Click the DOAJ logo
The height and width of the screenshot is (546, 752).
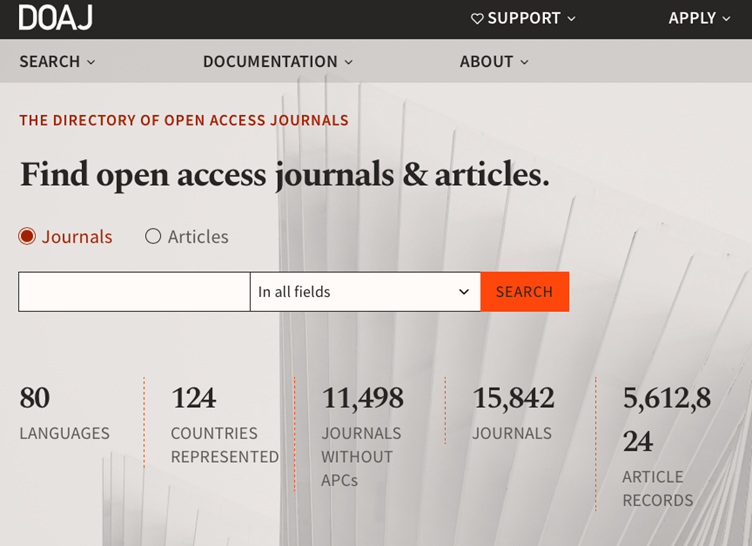[55, 18]
